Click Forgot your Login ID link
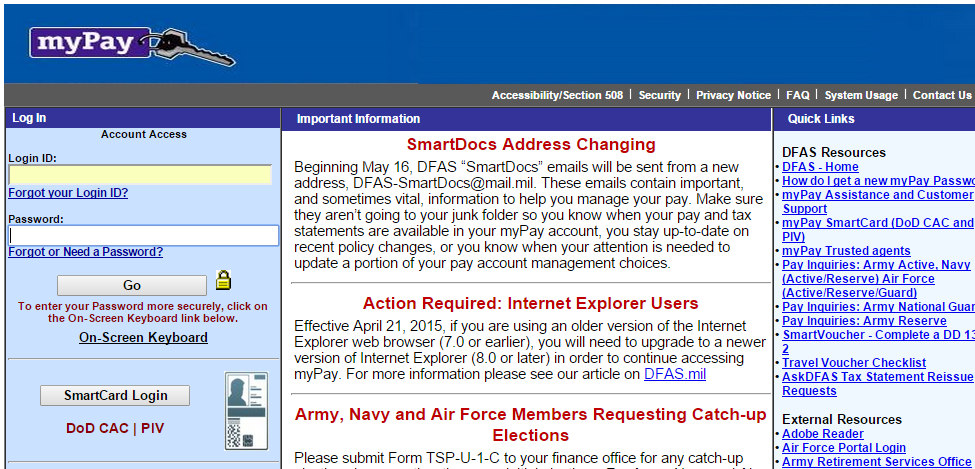This screenshot has height=469, width=975. [x=68, y=193]
